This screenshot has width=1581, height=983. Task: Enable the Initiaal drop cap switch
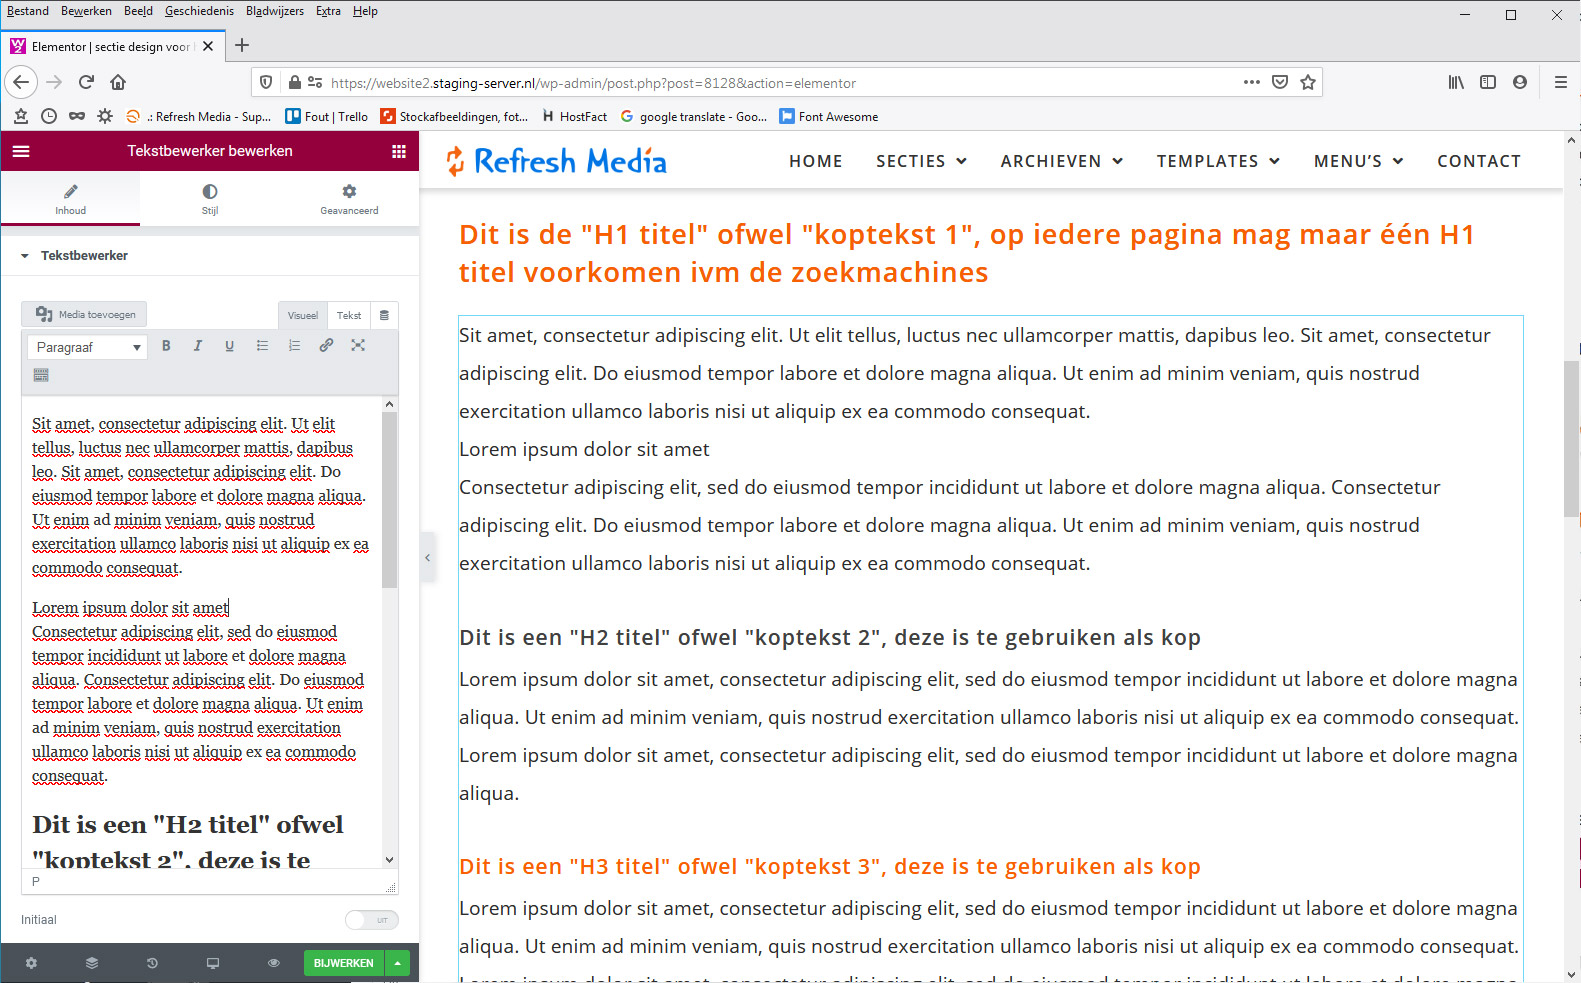coord(371,920)
